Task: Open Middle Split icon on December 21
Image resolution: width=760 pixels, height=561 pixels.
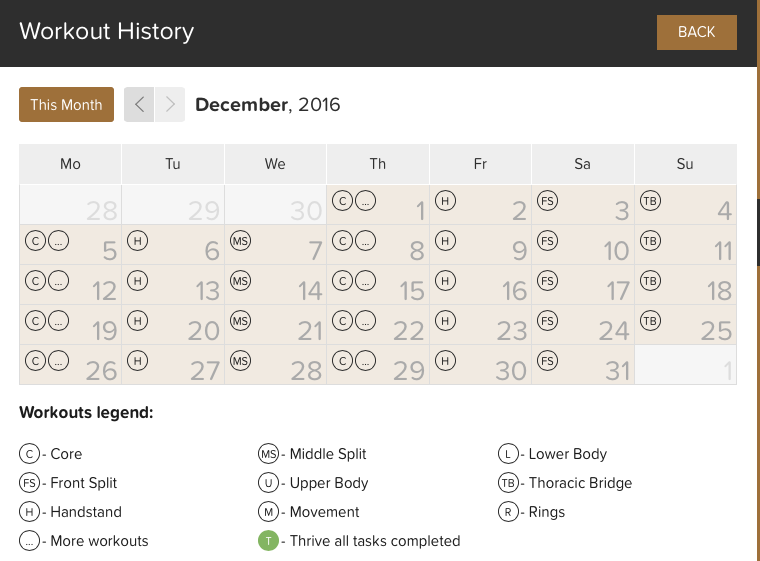Action: click(x=240, y=321)
